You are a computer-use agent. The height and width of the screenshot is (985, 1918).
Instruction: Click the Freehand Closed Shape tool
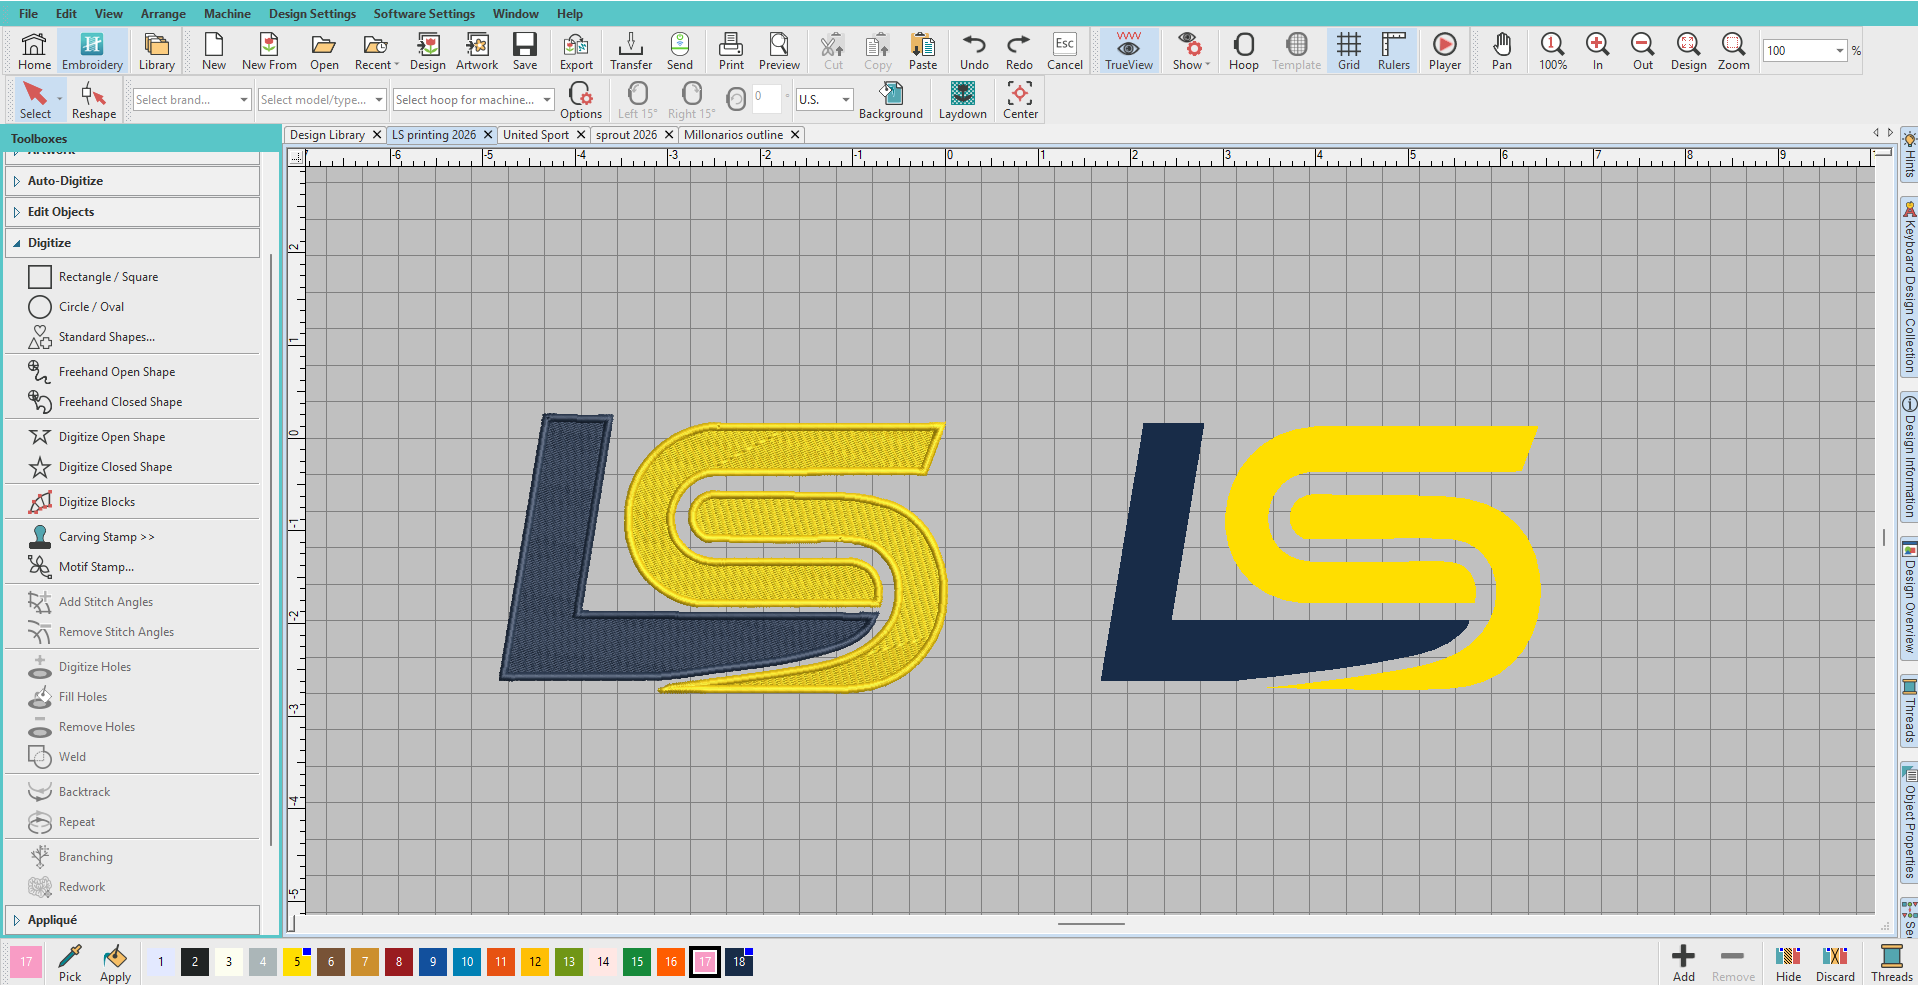(119, 402)
